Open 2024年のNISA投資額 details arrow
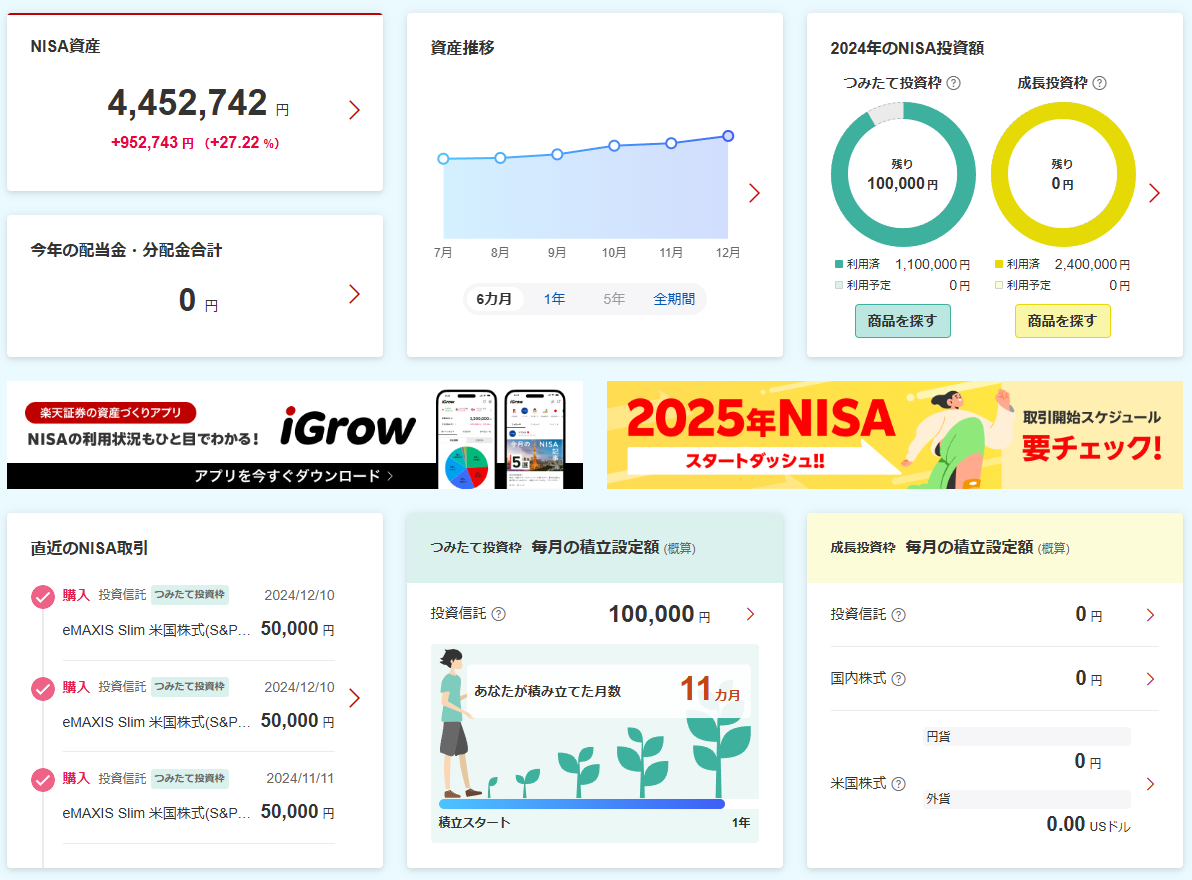Image resolution: width=1192 pixels, height=880 pixels. [x=1154, y=193]
